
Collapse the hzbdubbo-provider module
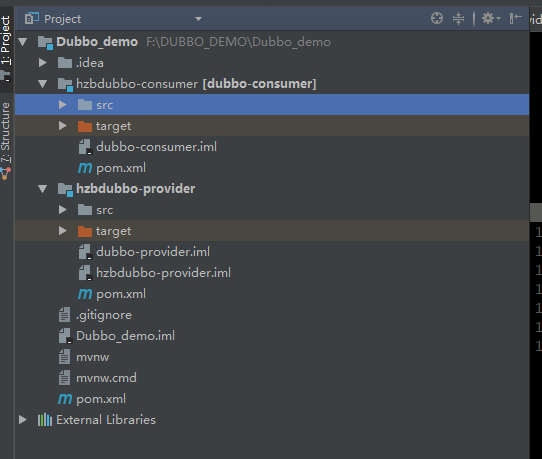(x=43, y=189)
